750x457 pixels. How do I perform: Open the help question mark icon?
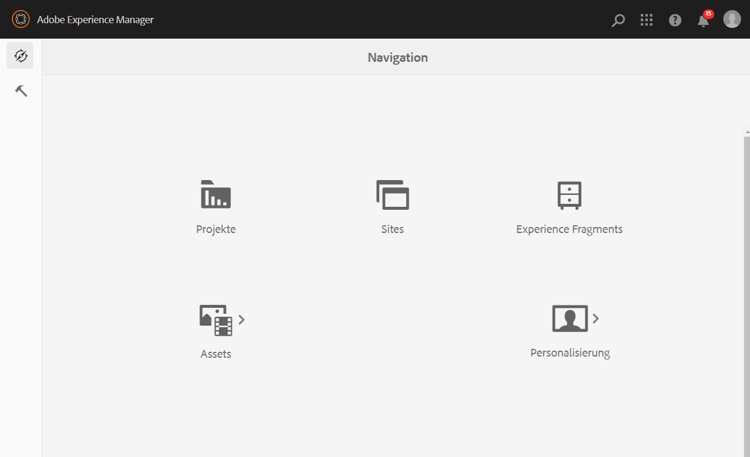coord(675,20)
